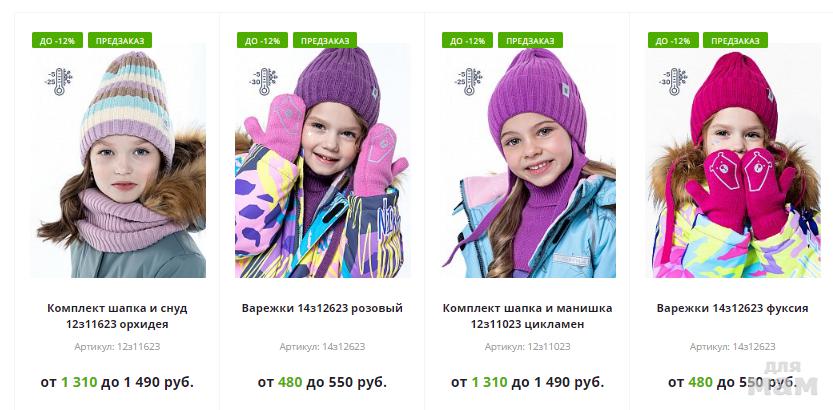
Task: Click thermometer icon on fuchsia mittens product
Action: tap(674, 81)
